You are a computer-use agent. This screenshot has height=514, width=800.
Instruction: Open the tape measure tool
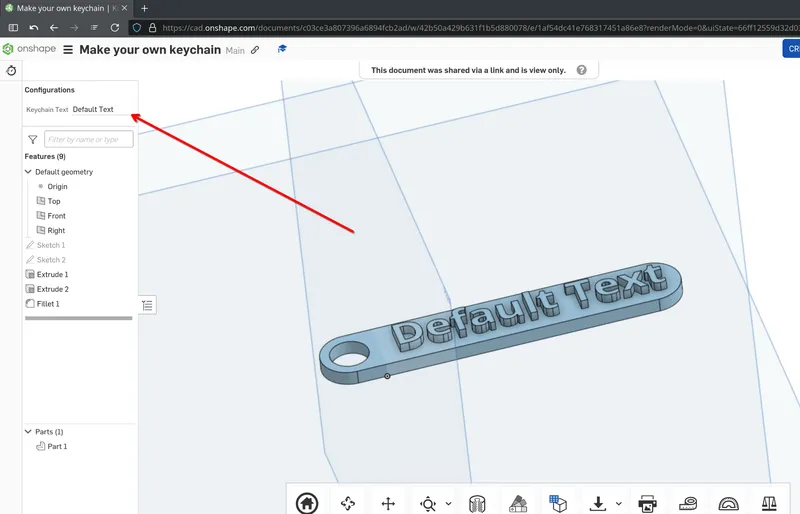[x=687, y=503]
